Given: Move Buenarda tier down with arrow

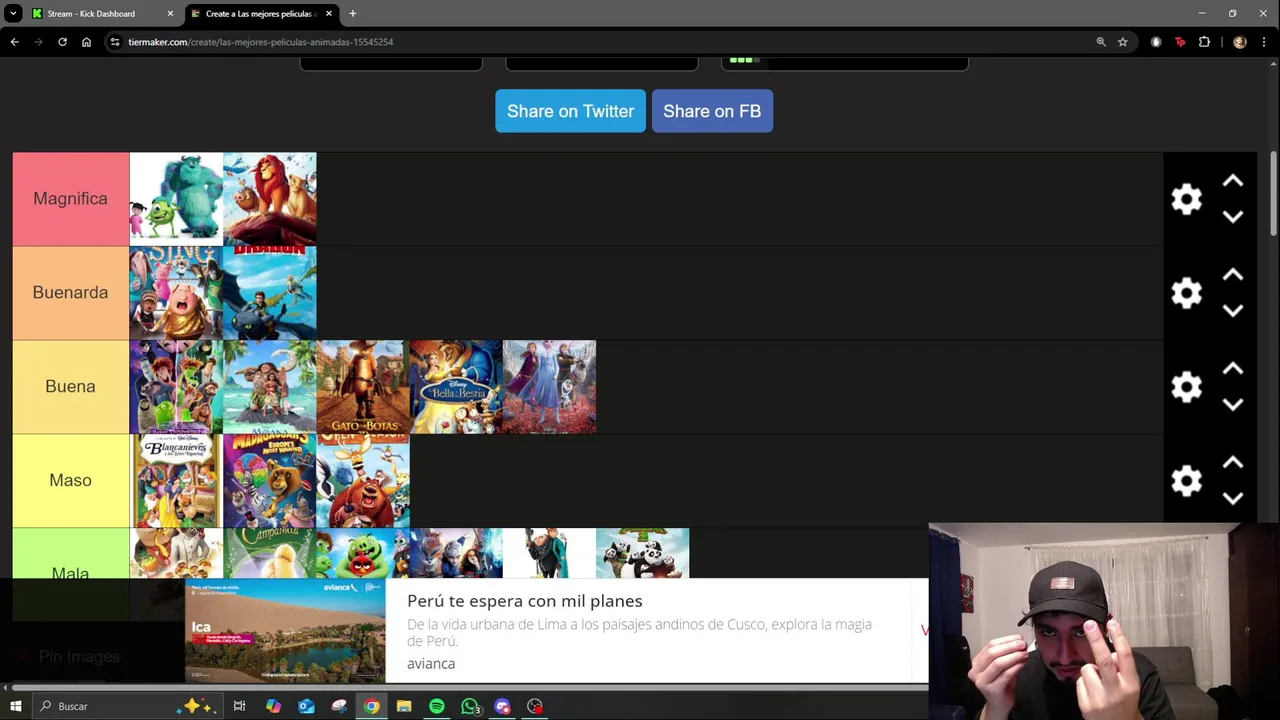Looking at the screenshot, I should (1232, 310).
